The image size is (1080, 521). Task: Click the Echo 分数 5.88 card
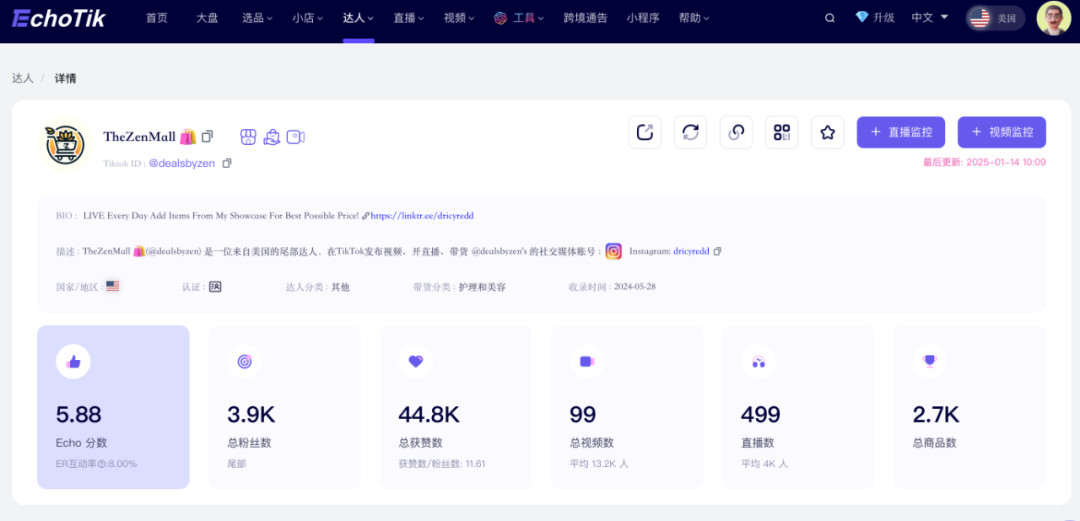(x=113, y=407)
